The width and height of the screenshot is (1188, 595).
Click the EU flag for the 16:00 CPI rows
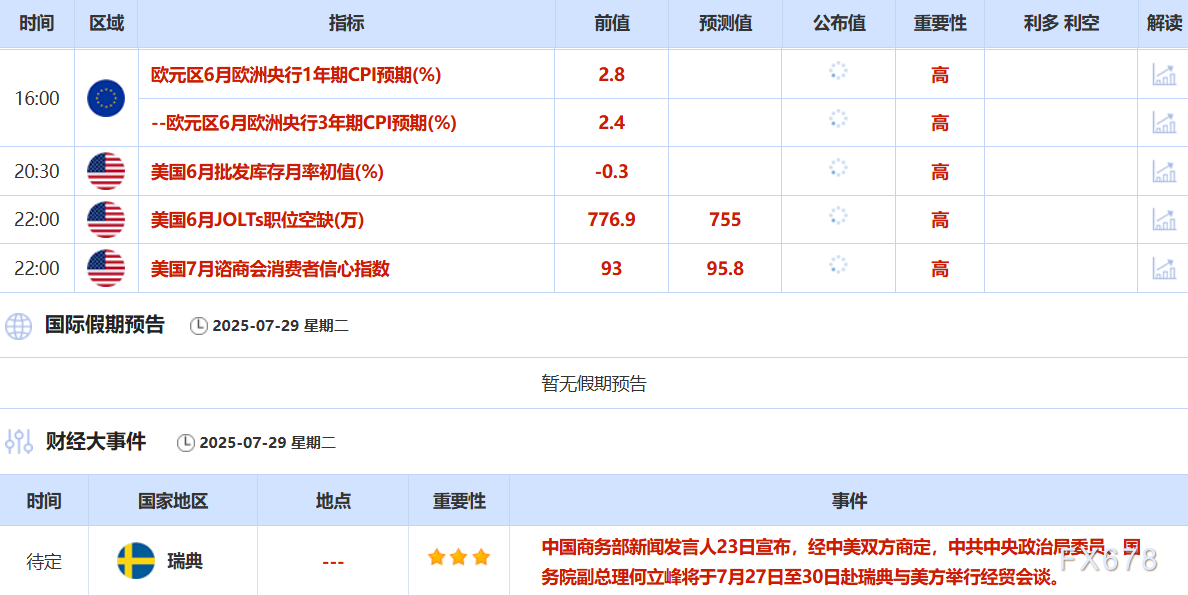(105, 98)
